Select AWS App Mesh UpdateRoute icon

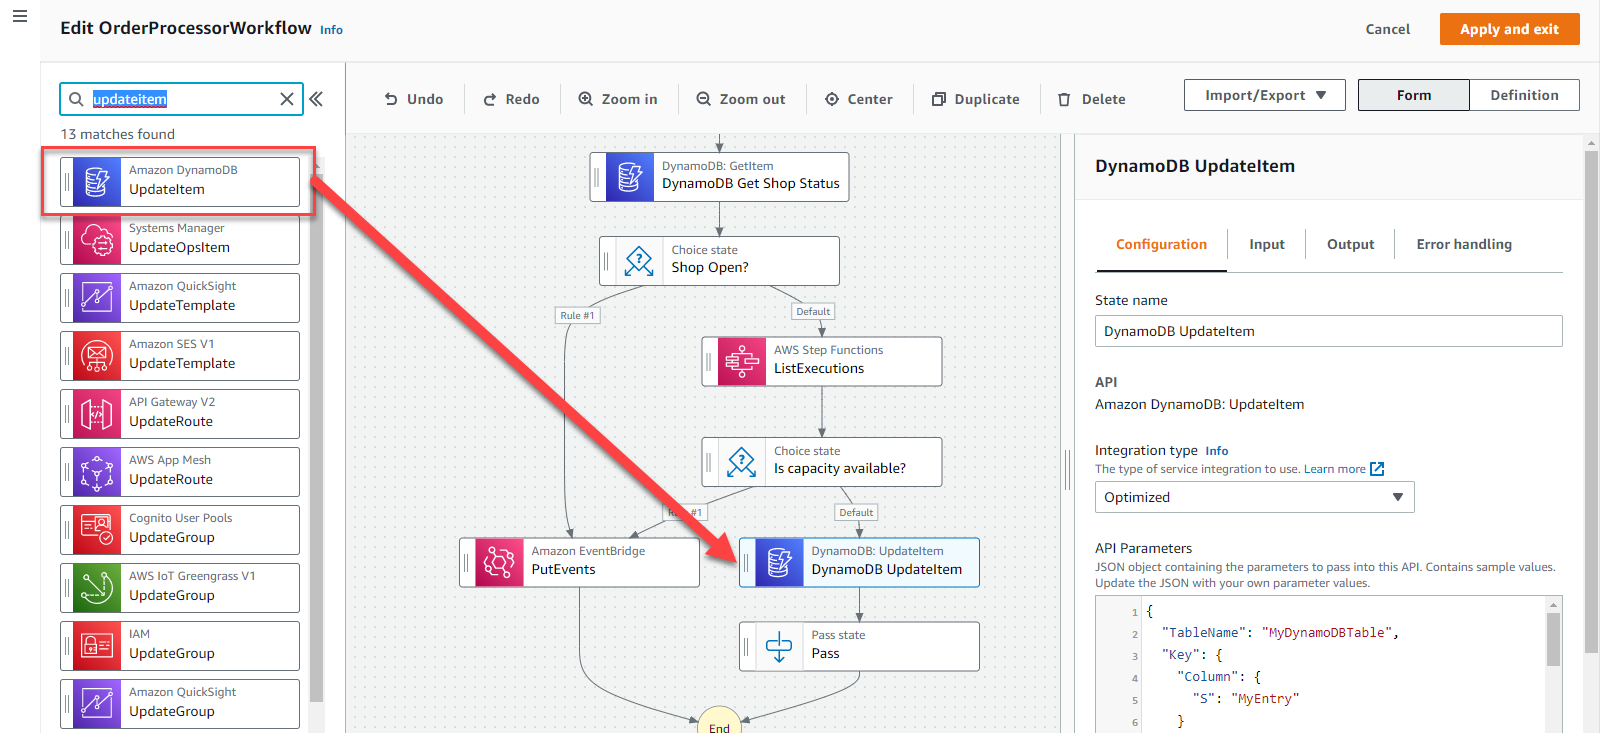tap(97, 472)
